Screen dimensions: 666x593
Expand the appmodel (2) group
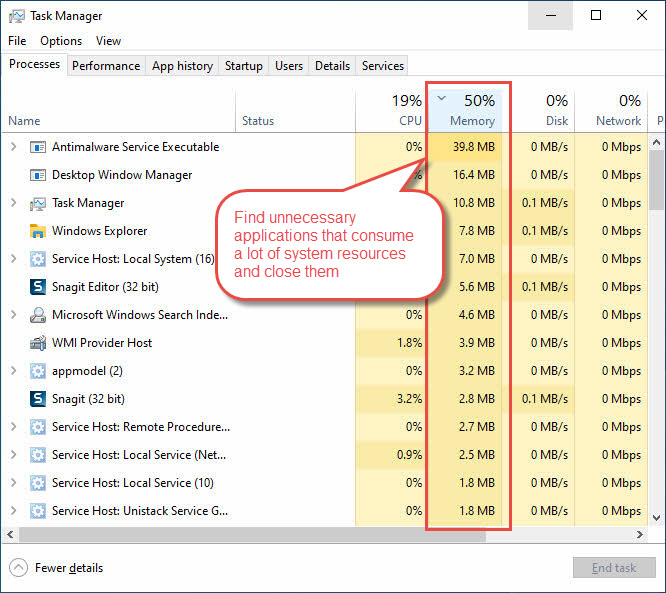click(x=13, y=371)
